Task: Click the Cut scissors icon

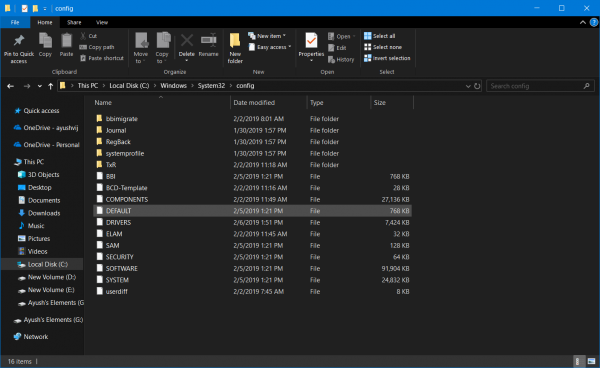Action: (x=83, y=36)
